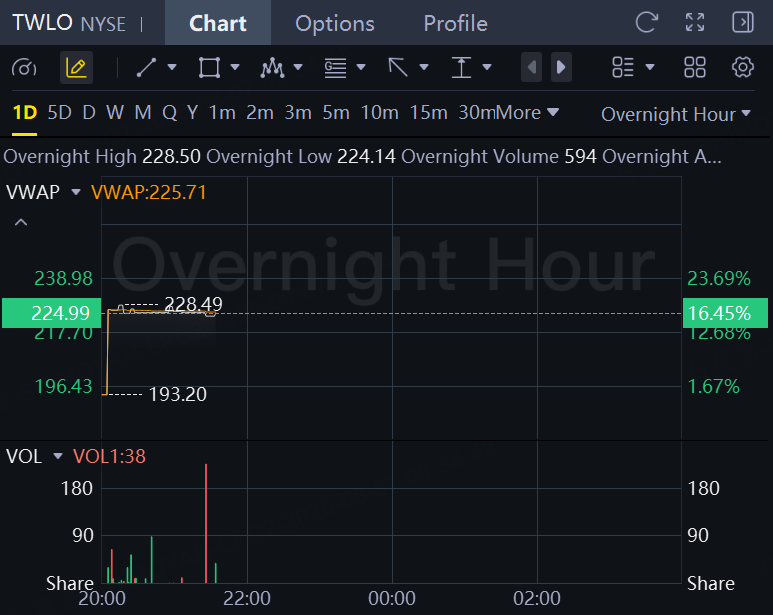Click the VWAP:225.71 value
Viewport: 773px width, 615px height.
tap(149, 192)
